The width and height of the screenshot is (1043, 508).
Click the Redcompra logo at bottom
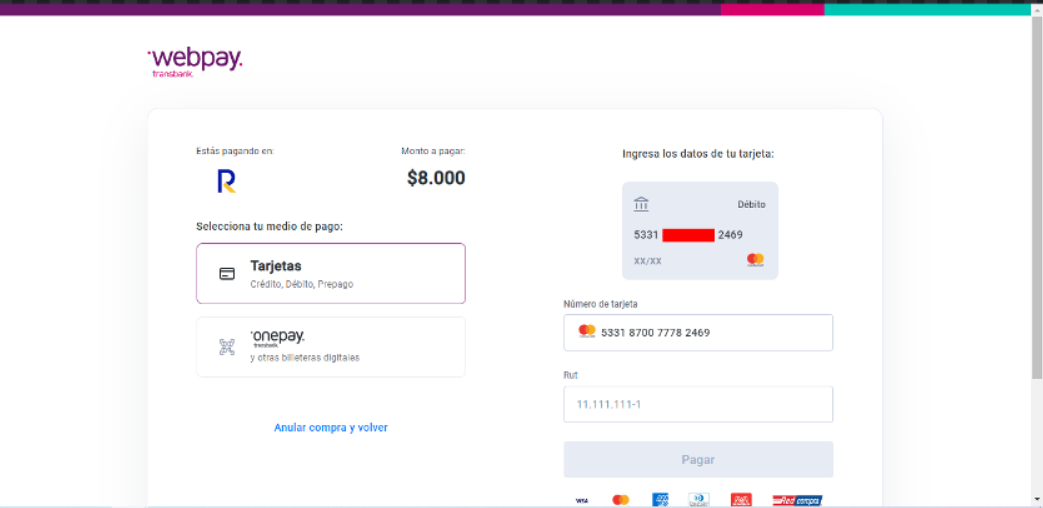(796, 500)
